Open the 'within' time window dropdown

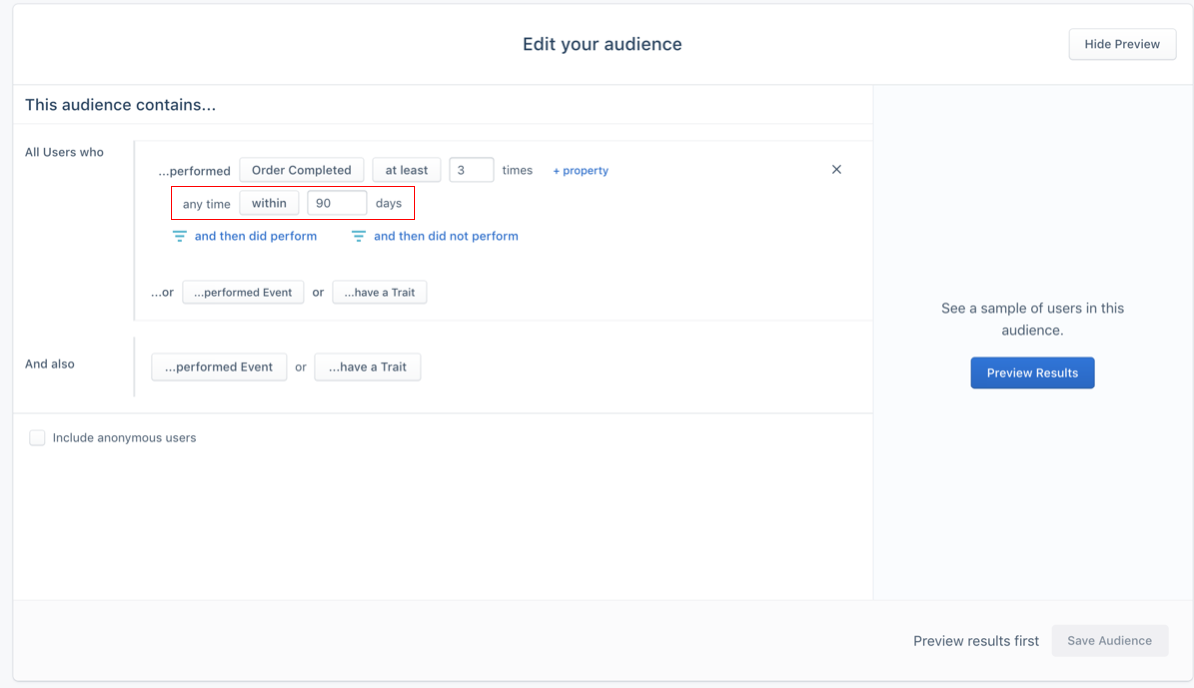269,203
